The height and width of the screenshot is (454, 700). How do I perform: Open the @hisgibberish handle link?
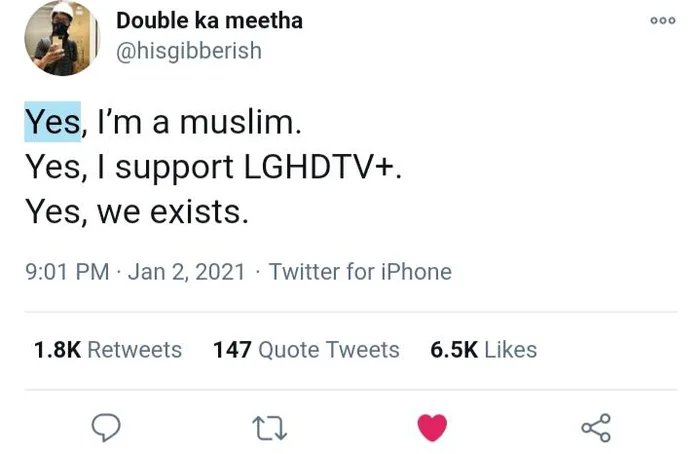point(189,51)
